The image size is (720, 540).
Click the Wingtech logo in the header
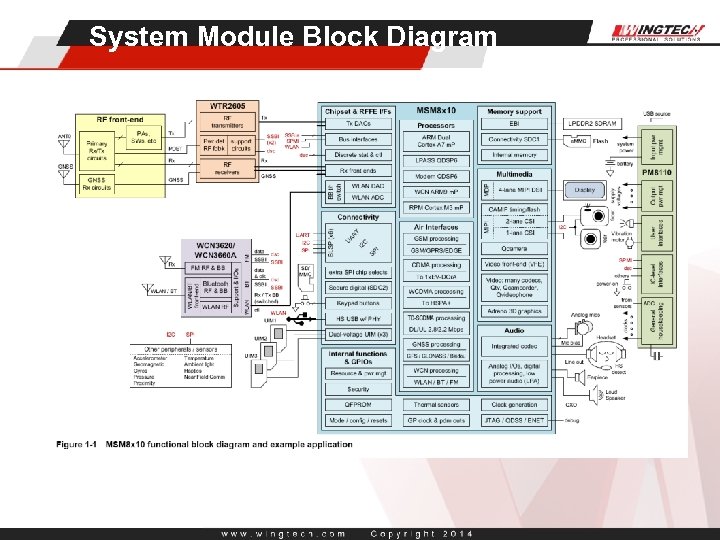pyautogui.click(x=658, y=32)
